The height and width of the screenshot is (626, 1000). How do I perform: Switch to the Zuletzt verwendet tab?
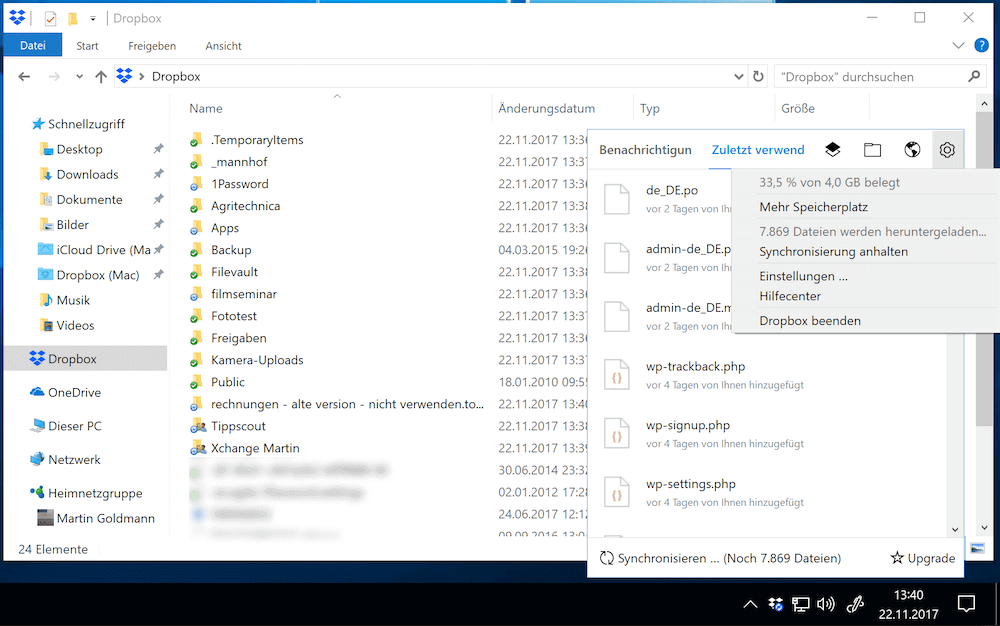tap(758, 150)
